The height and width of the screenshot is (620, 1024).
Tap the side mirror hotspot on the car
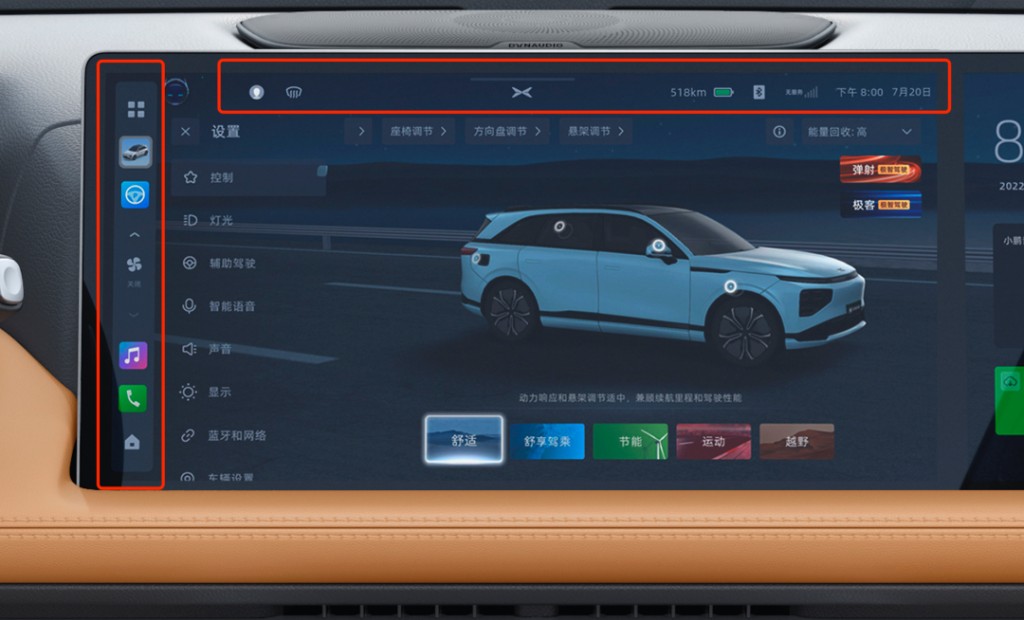(x=659, y=246)
